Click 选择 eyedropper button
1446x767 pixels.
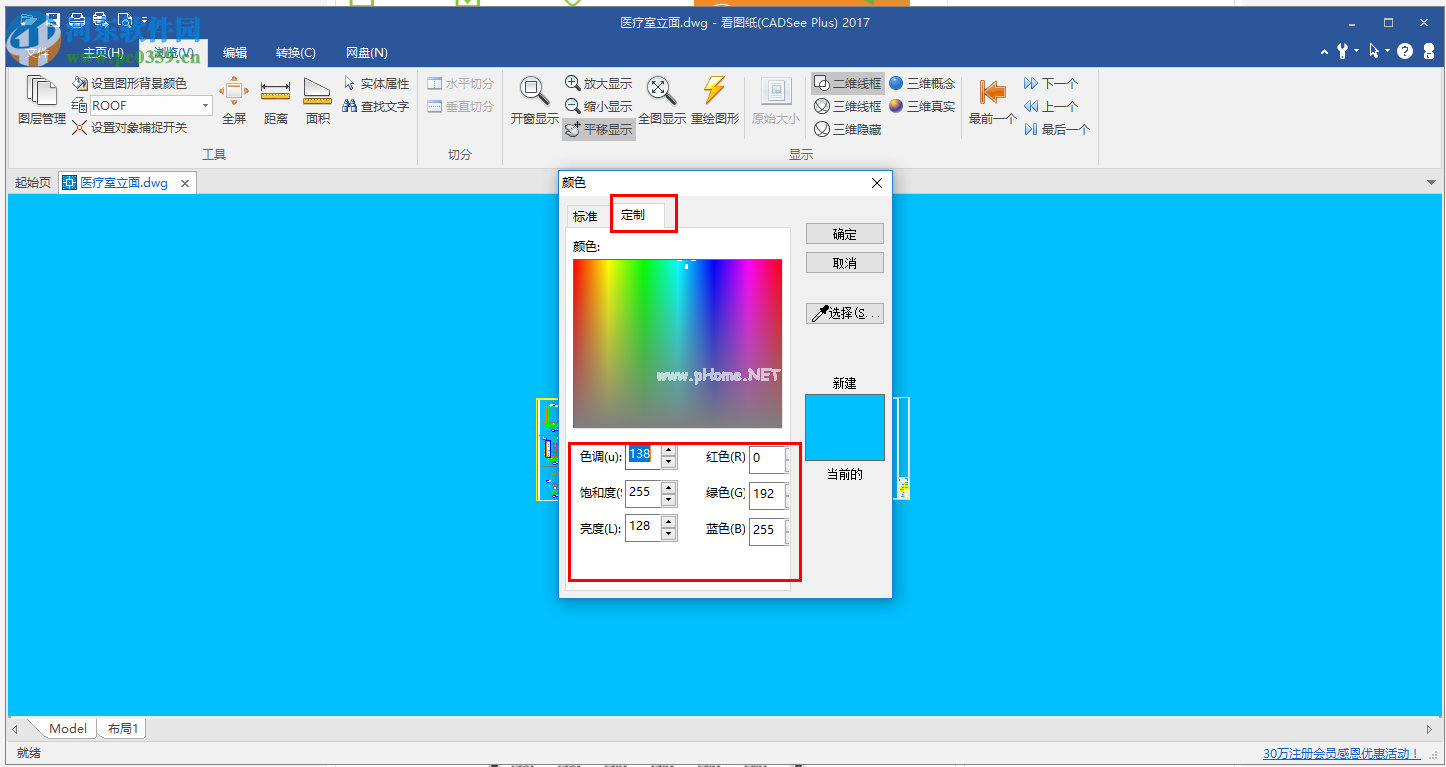coord(845,313)
